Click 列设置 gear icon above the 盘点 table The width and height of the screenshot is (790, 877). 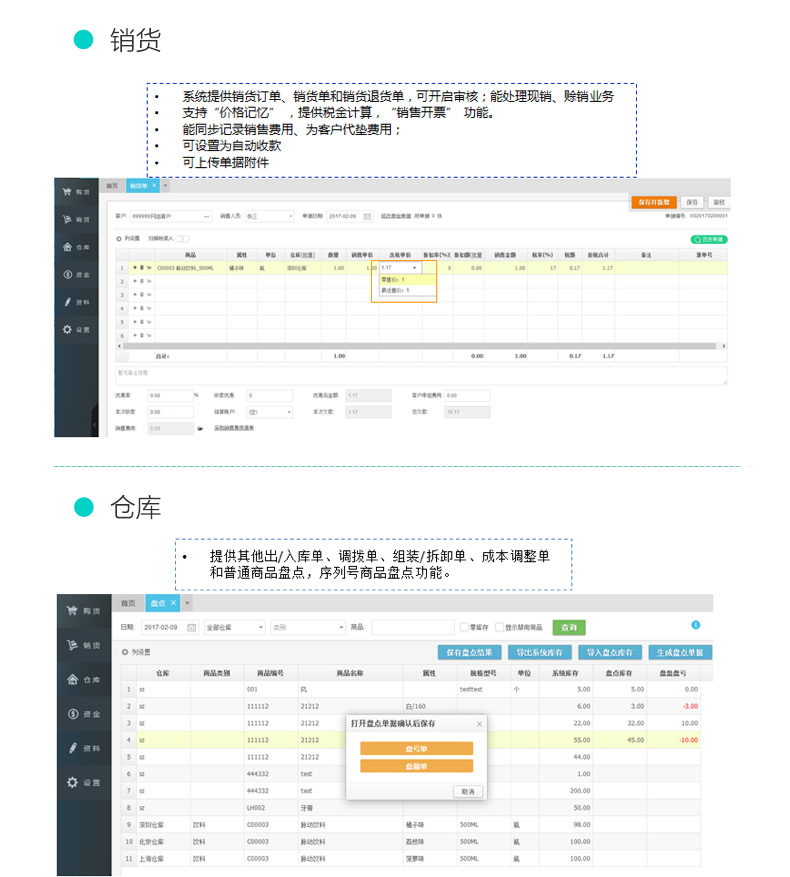tap(126, 652)
